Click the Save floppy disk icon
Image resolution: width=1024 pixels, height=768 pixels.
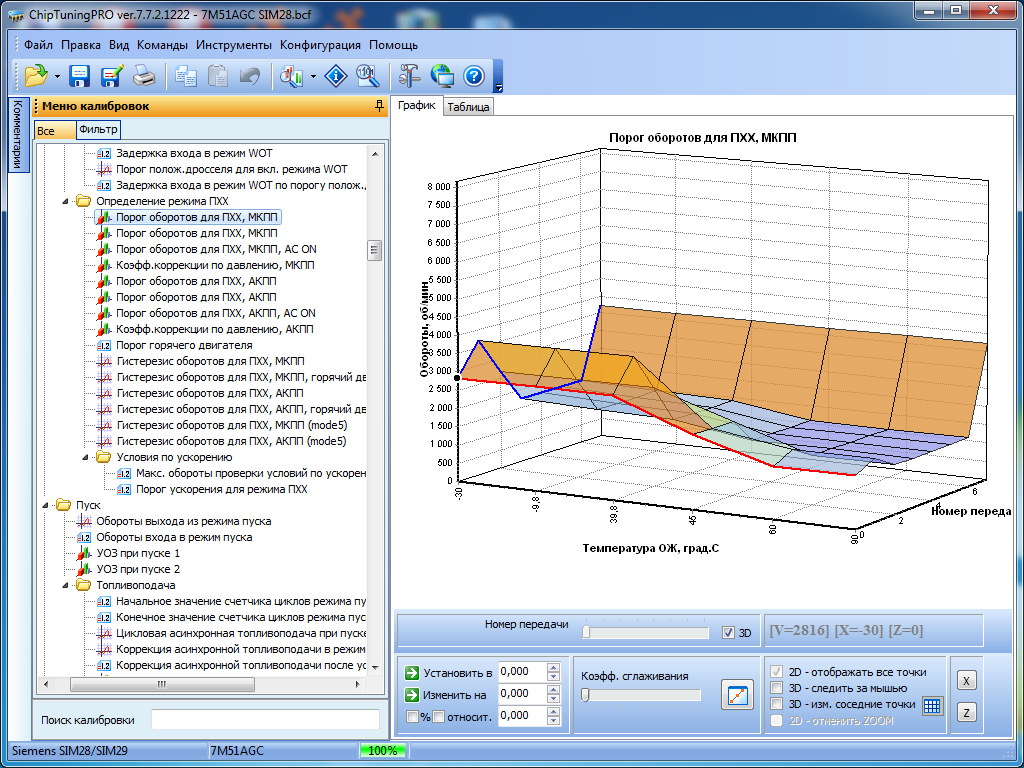pyautogui.click(x=80, y=75)
